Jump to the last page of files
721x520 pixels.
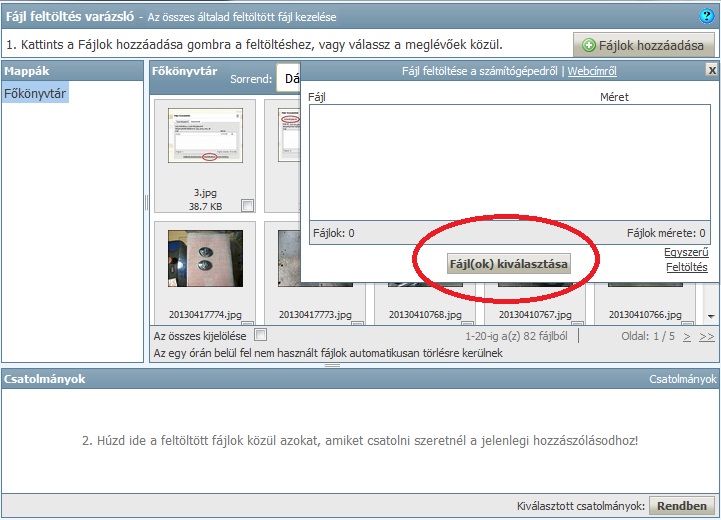pyautogui.click(x=706, y=337)
